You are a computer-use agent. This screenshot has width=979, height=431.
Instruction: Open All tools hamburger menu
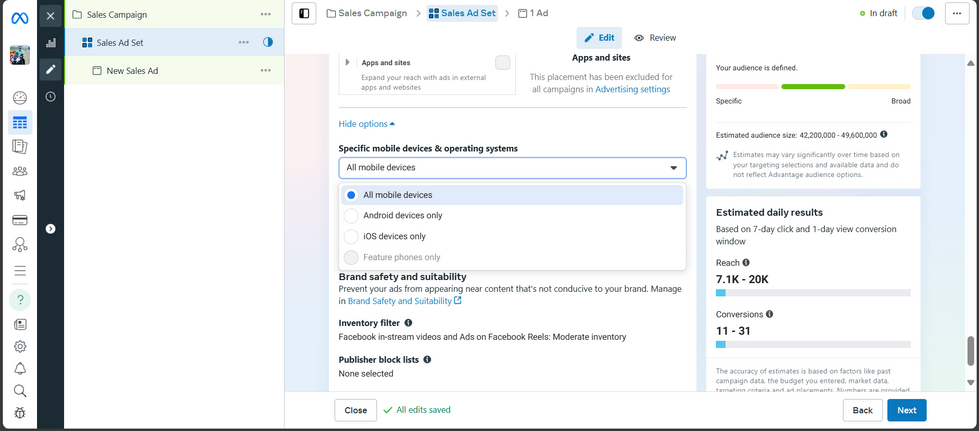[20, 270]
